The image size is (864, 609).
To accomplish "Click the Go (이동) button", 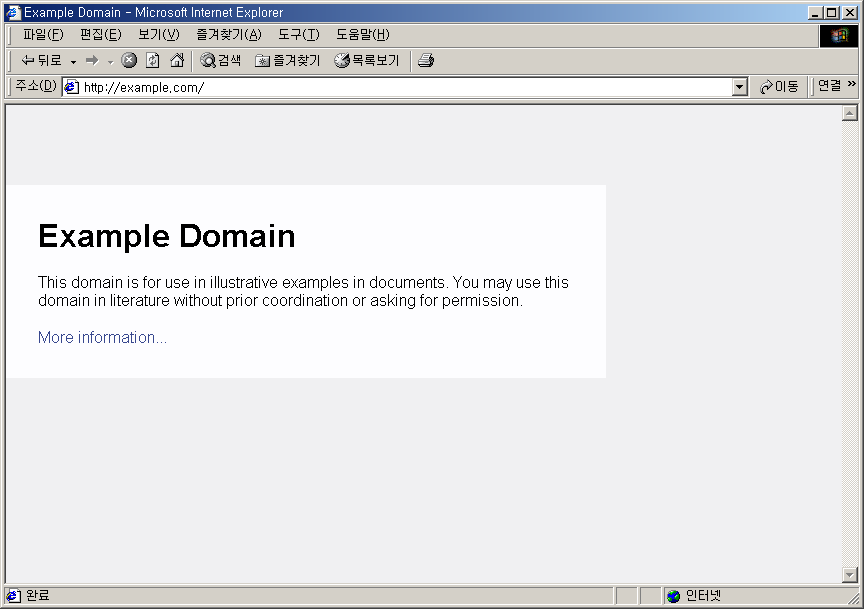I will [x=779, y=87].
